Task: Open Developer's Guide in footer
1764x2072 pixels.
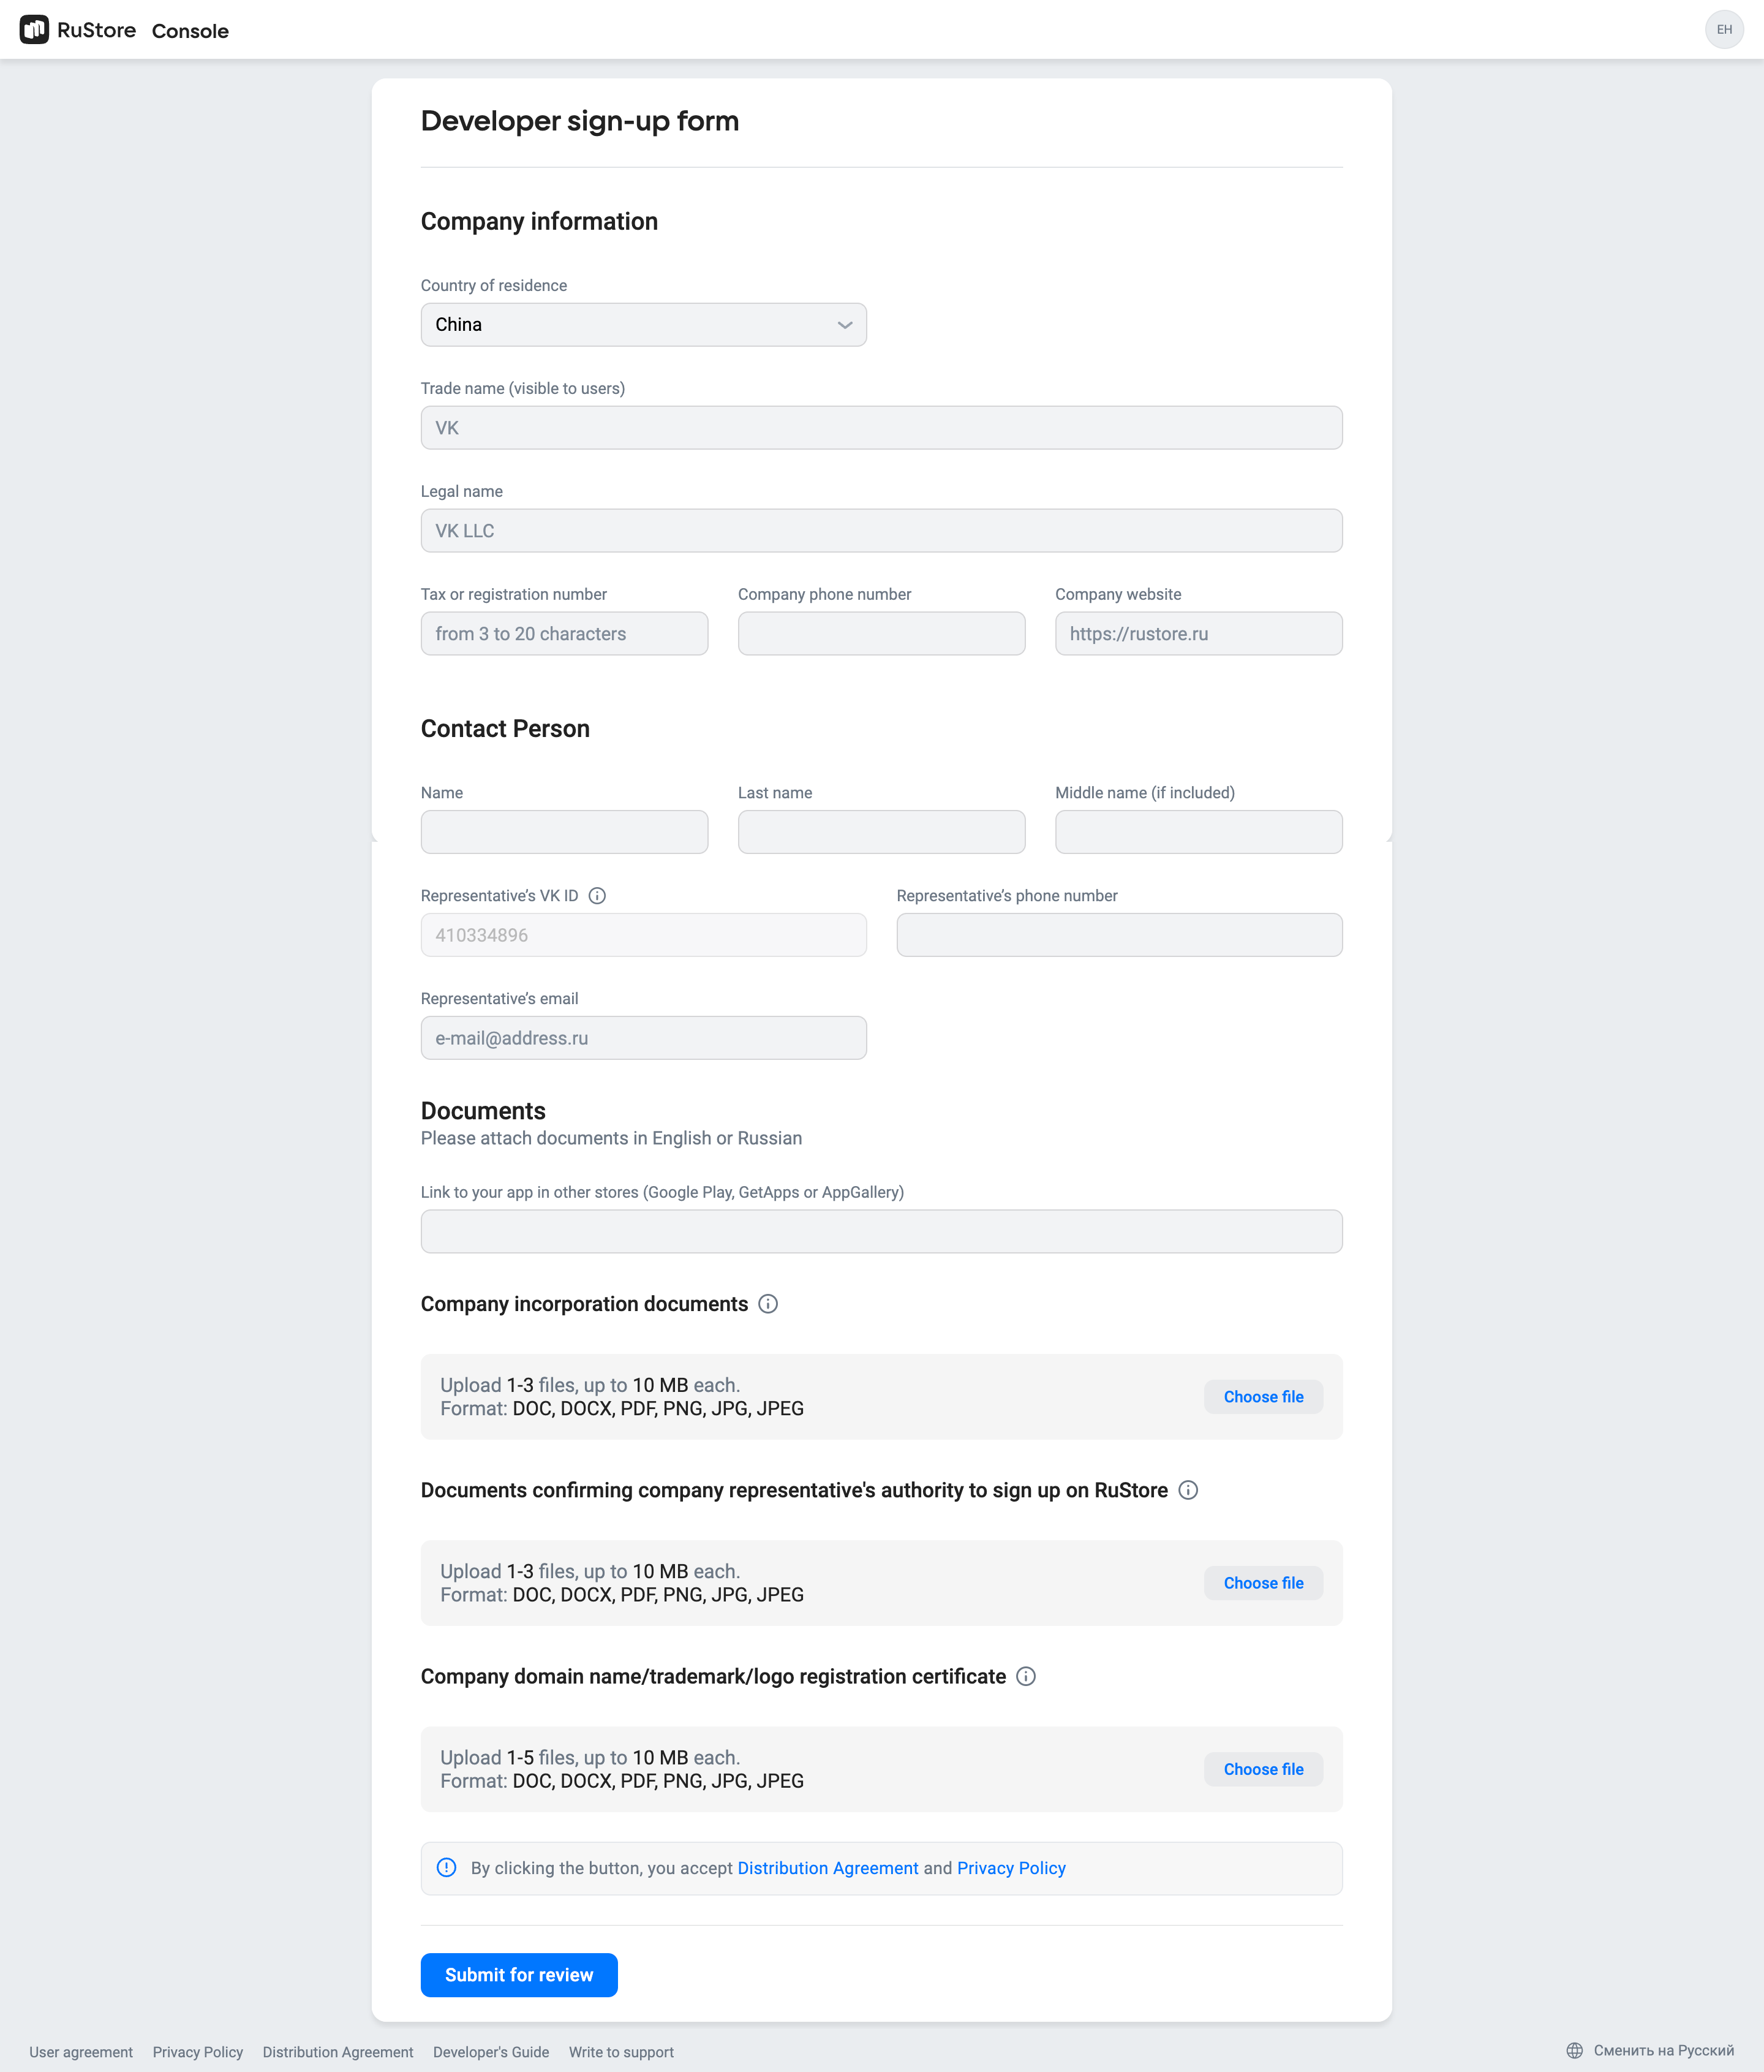Action: [x=491, y=2052]
